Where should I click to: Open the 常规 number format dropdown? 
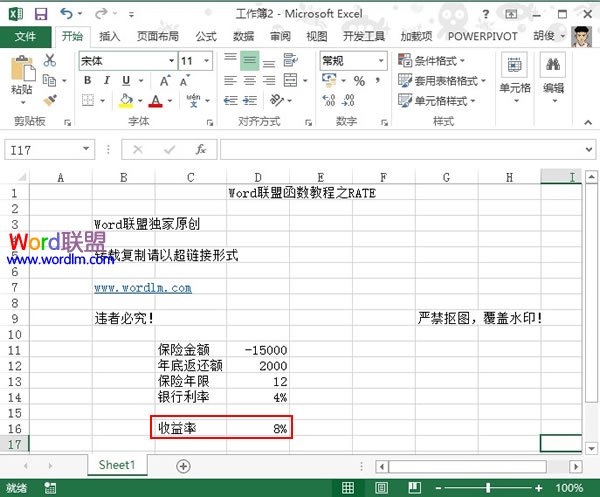(x=381, y=61)
